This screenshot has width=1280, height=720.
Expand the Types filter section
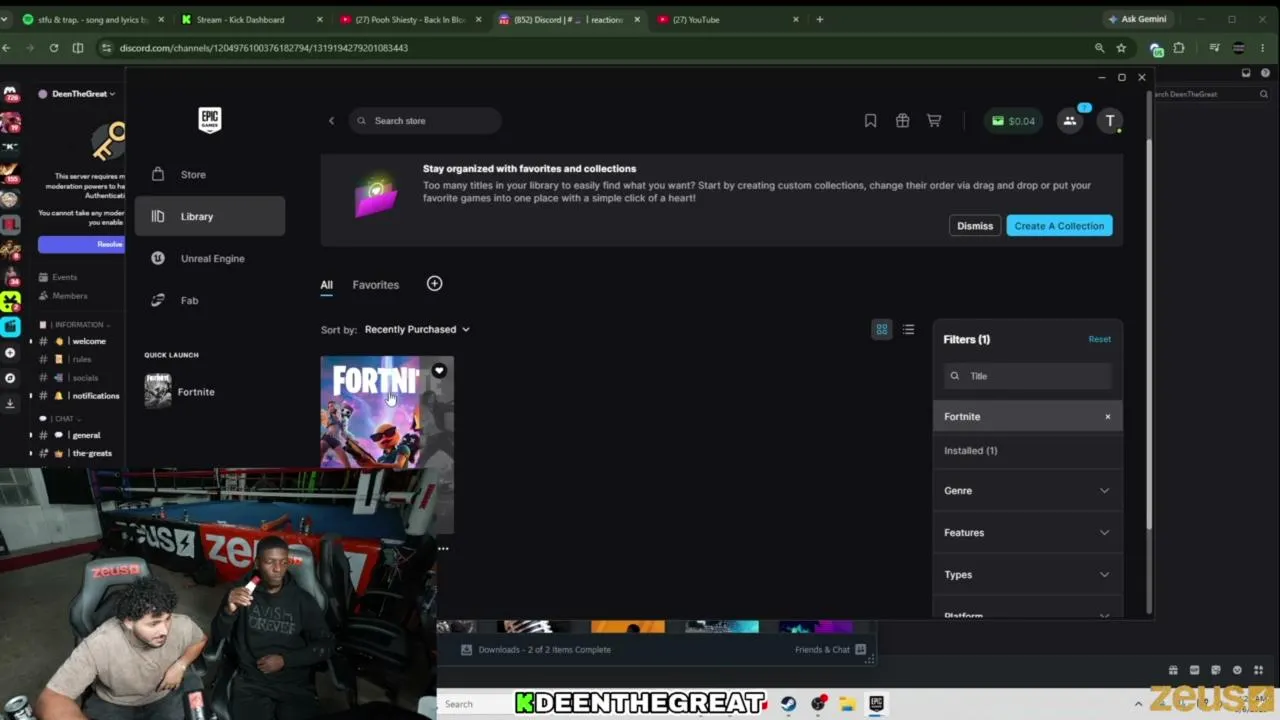click(x=1028, y=575)
